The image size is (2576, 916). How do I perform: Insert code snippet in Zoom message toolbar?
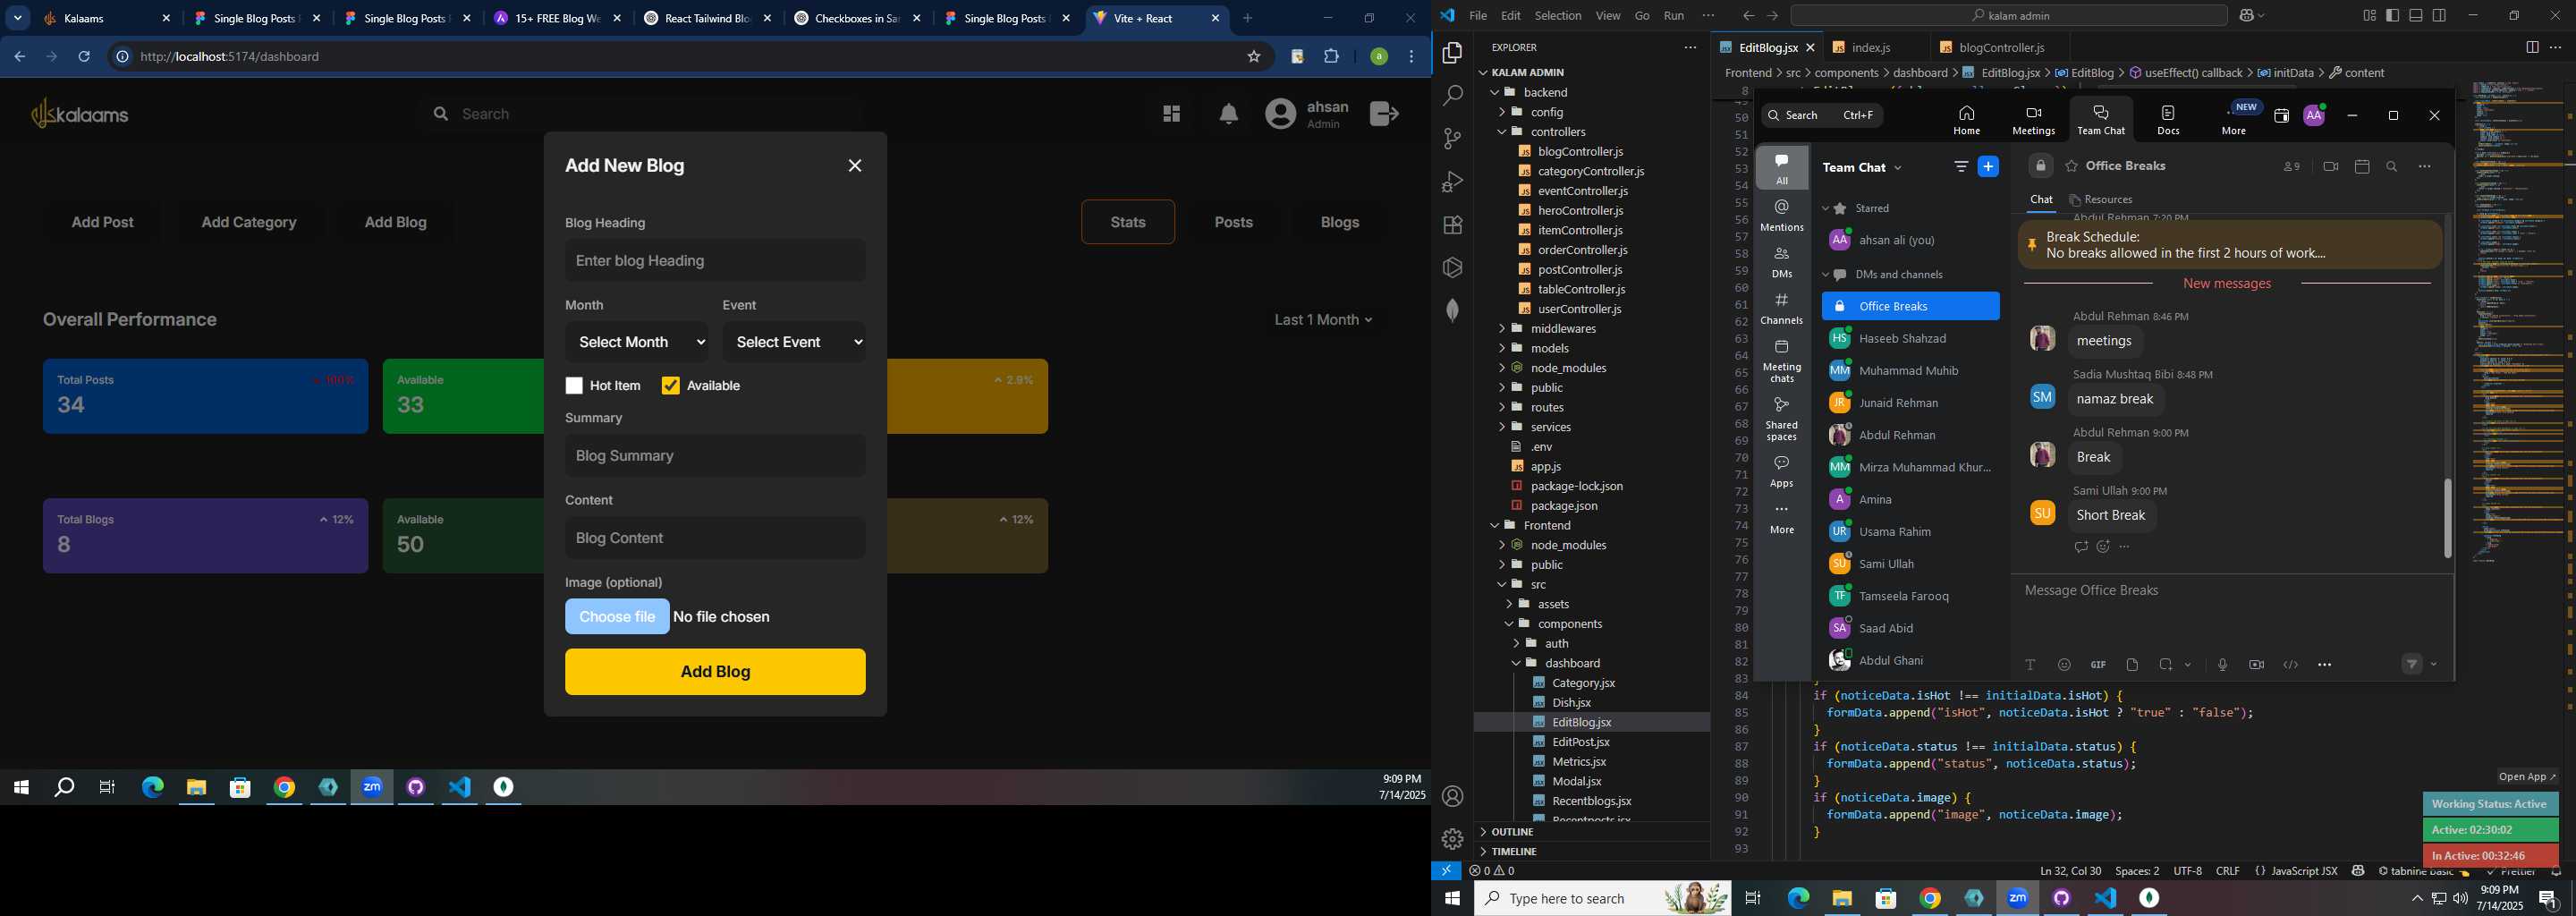[x=2290, y=665]
